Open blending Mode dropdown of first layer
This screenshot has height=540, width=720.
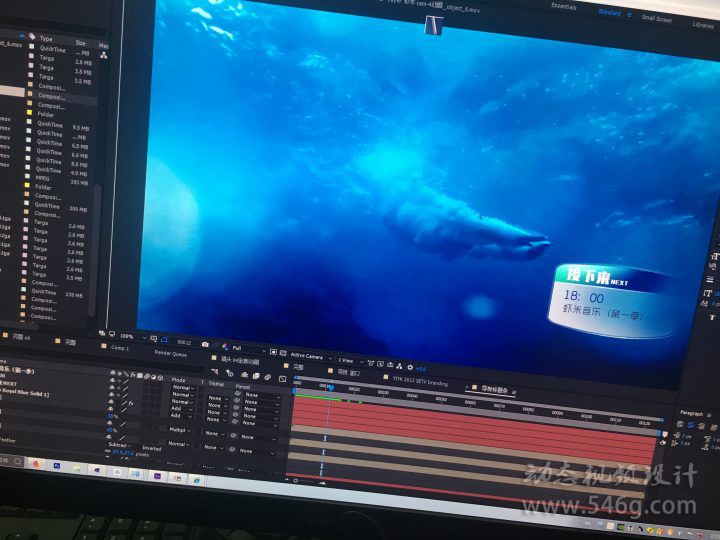(182, 388)
